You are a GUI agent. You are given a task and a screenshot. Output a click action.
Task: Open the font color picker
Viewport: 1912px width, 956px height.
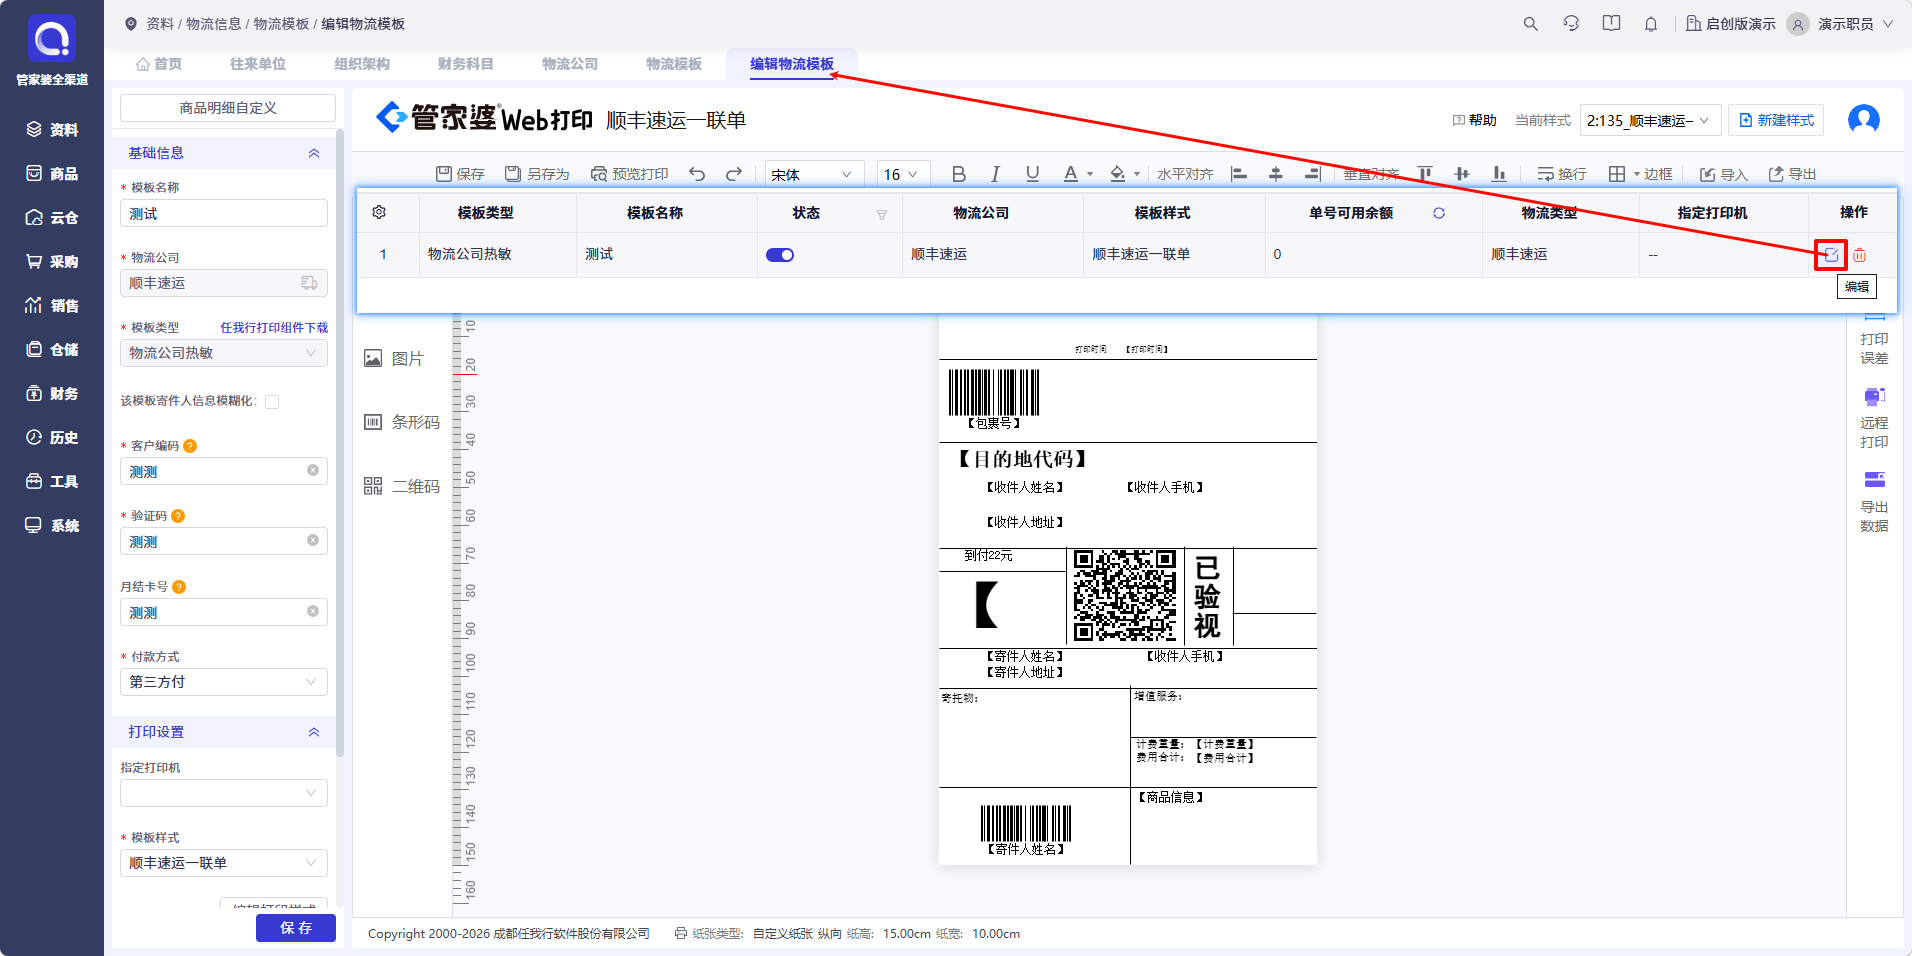pyautogui.click(x=1078, y=174)
